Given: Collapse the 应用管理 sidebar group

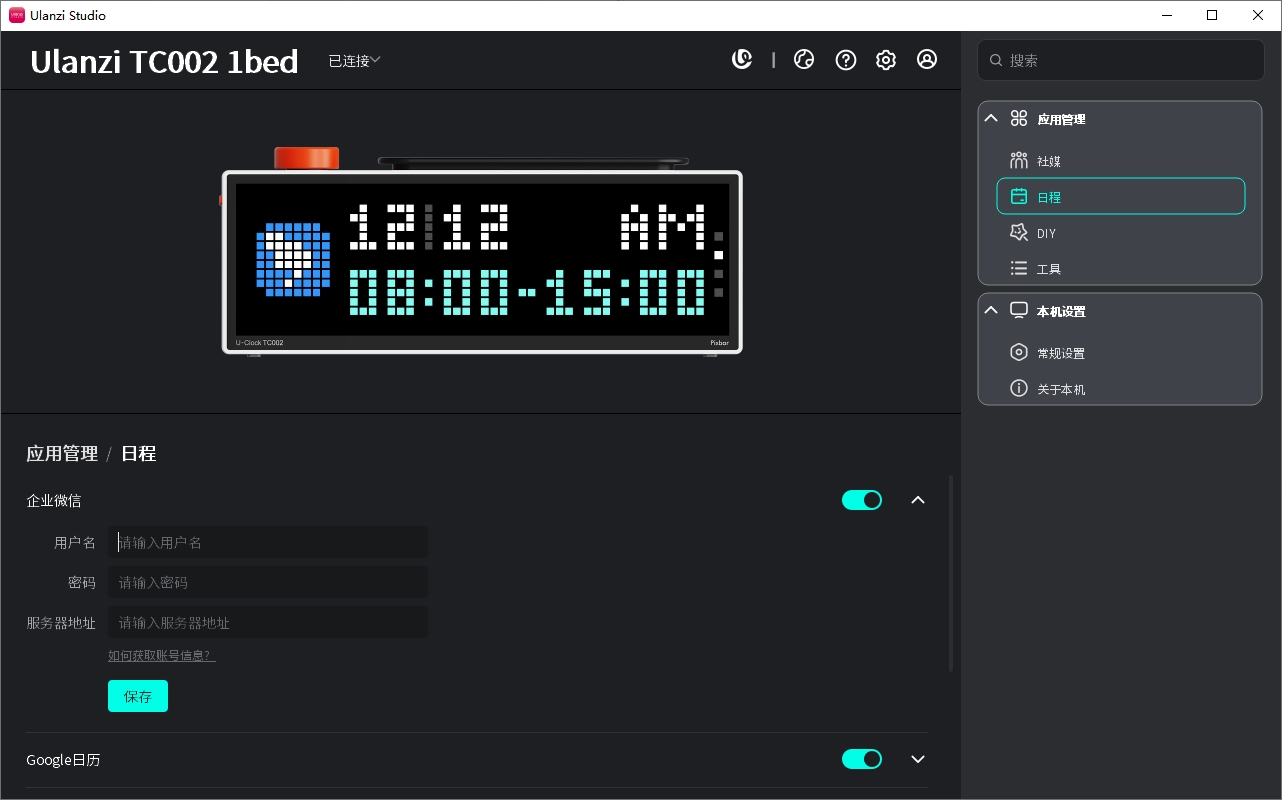Looking at the screenshot, I should tap(991, 118).
